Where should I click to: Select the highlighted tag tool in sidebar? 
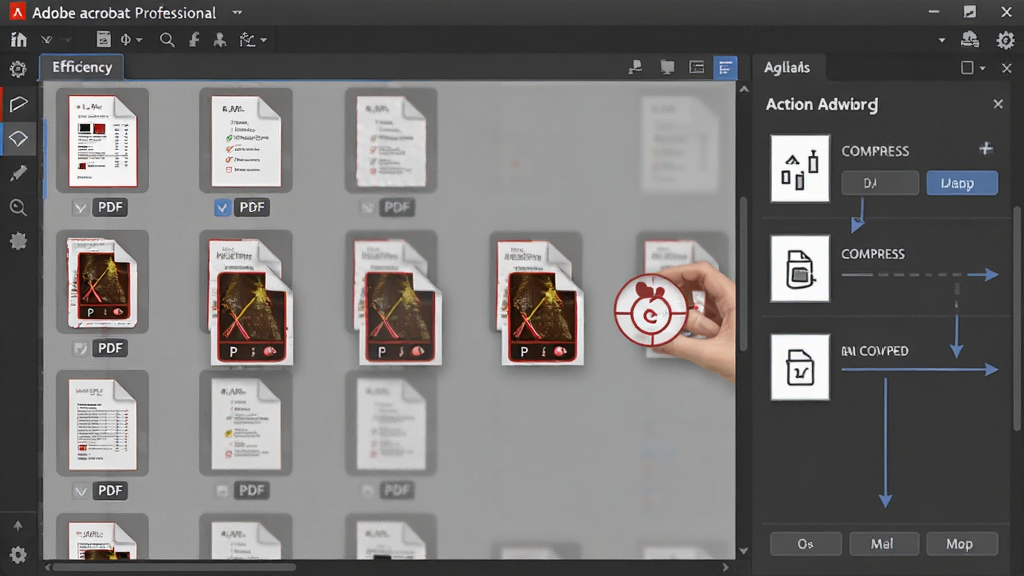18,138
